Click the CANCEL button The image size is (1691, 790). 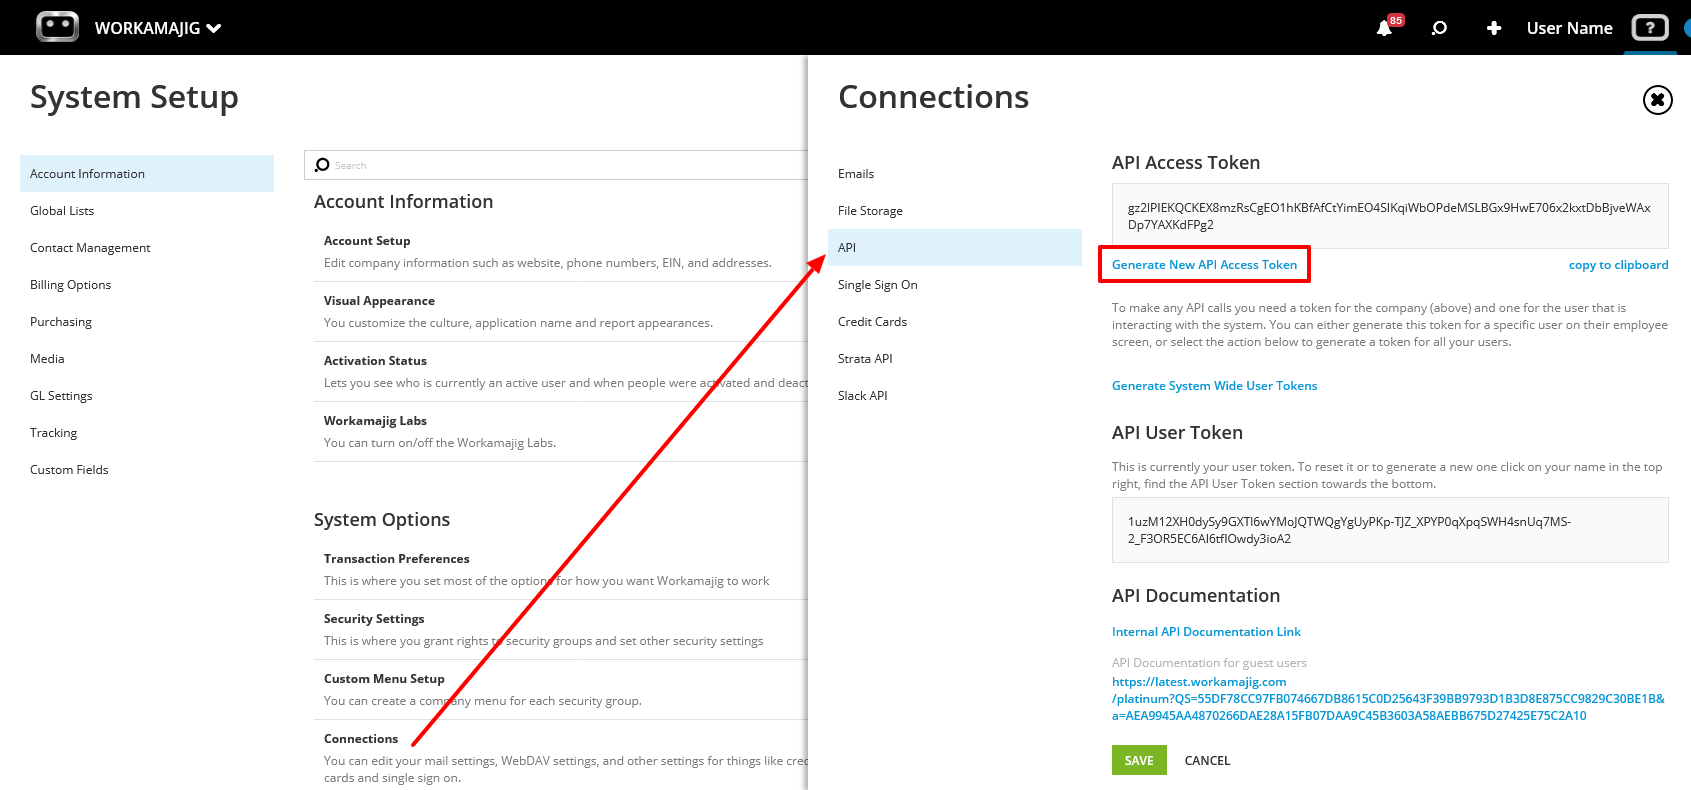coord(1207,760)
